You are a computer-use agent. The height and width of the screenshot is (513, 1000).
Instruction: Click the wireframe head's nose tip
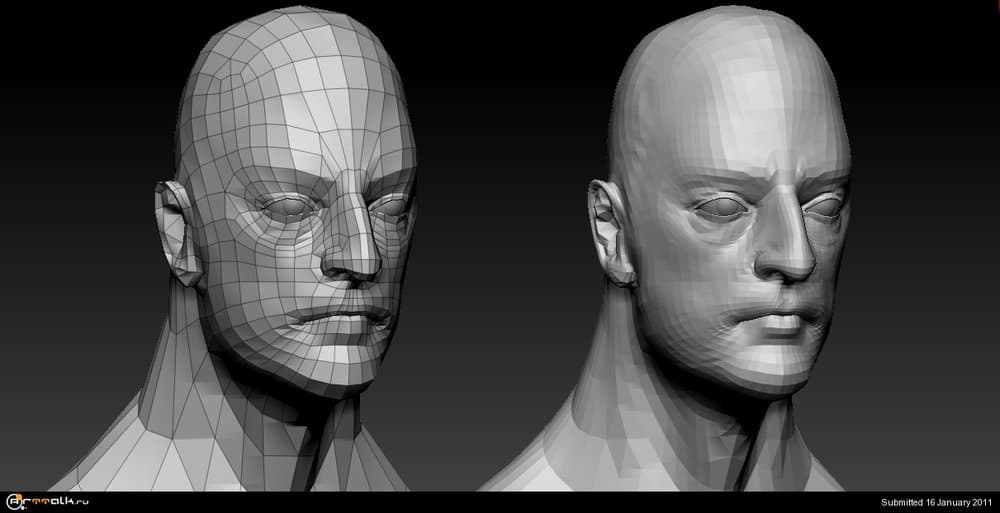click(352, 267)
